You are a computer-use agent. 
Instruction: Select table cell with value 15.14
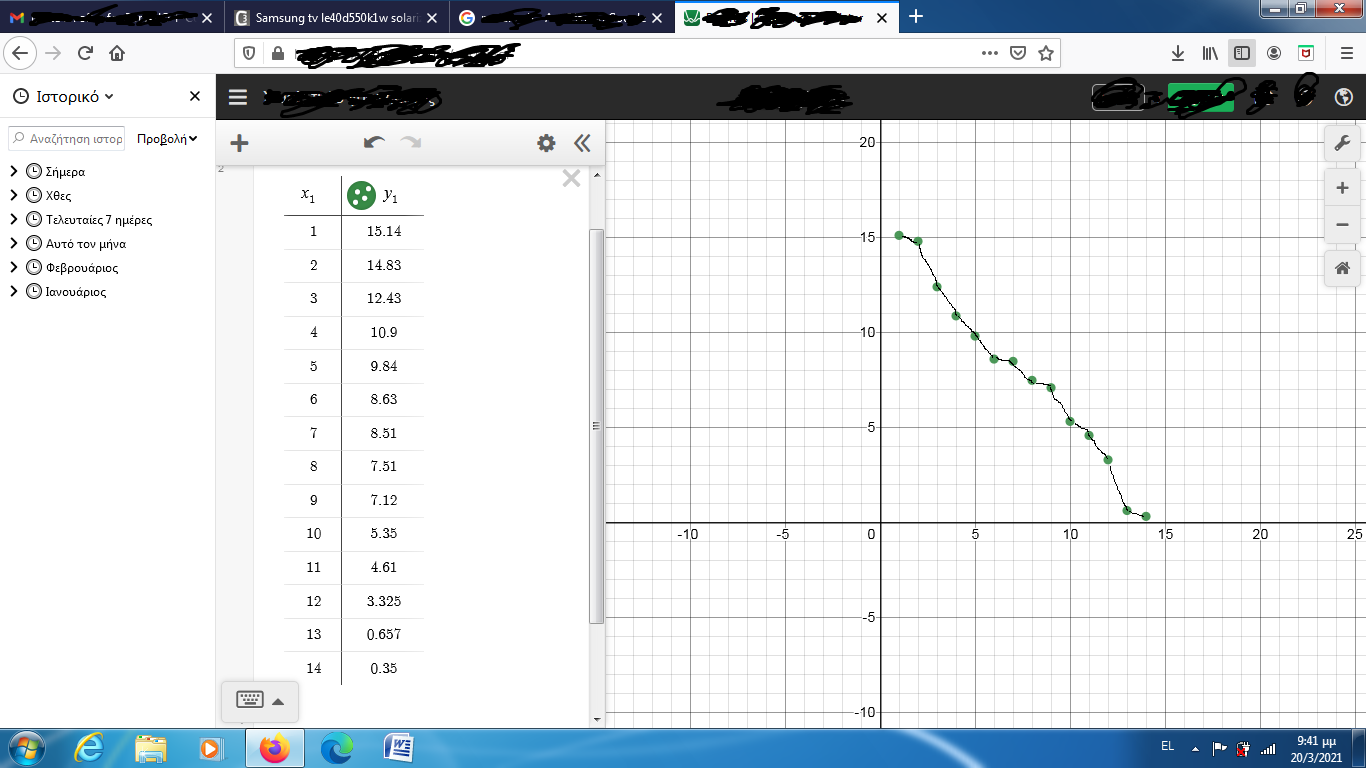click(x=383, y=232)
